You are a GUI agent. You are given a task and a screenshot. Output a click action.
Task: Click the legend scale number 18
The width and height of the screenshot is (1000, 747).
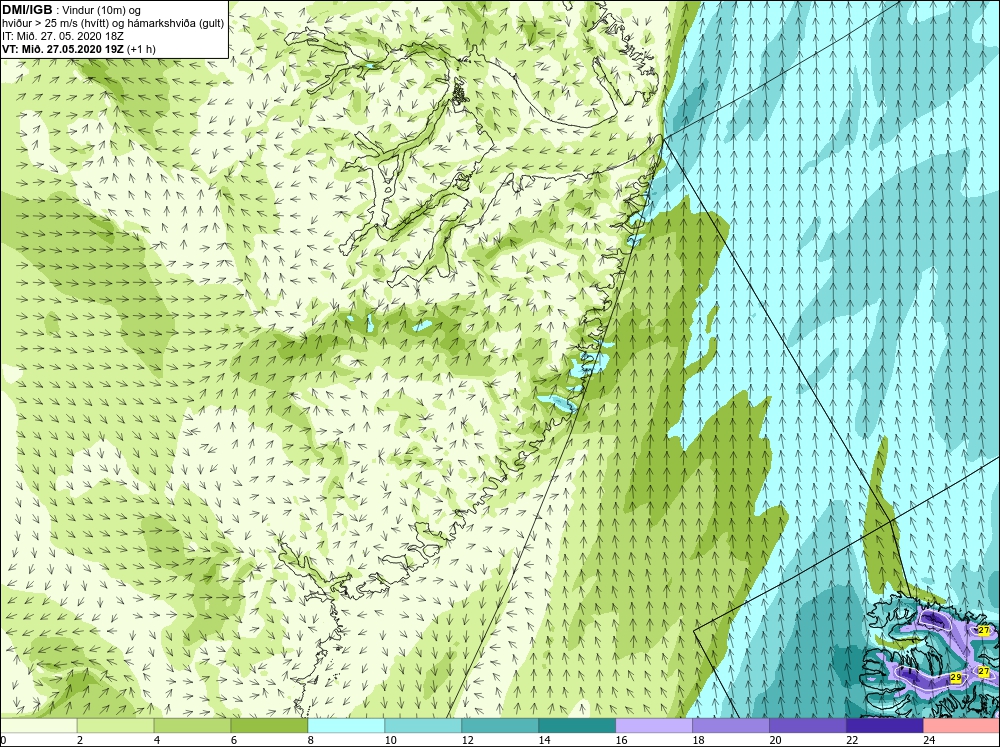point(698,740)
